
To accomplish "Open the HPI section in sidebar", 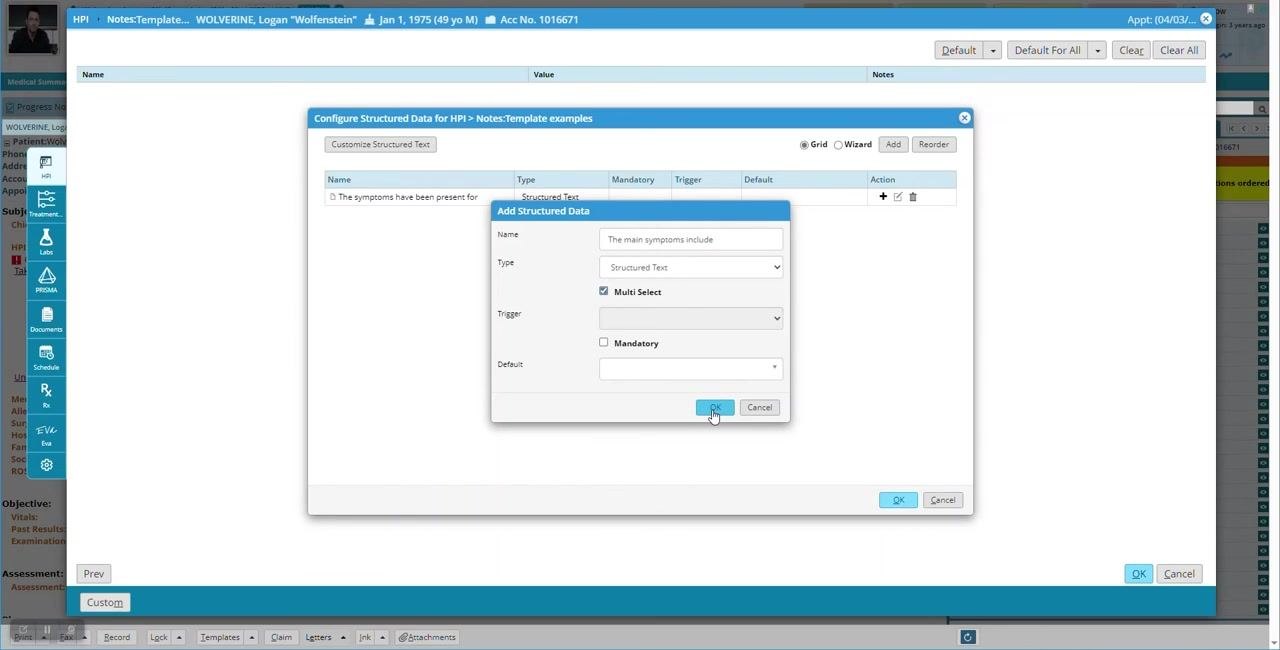I will click(x=46, y=167).
